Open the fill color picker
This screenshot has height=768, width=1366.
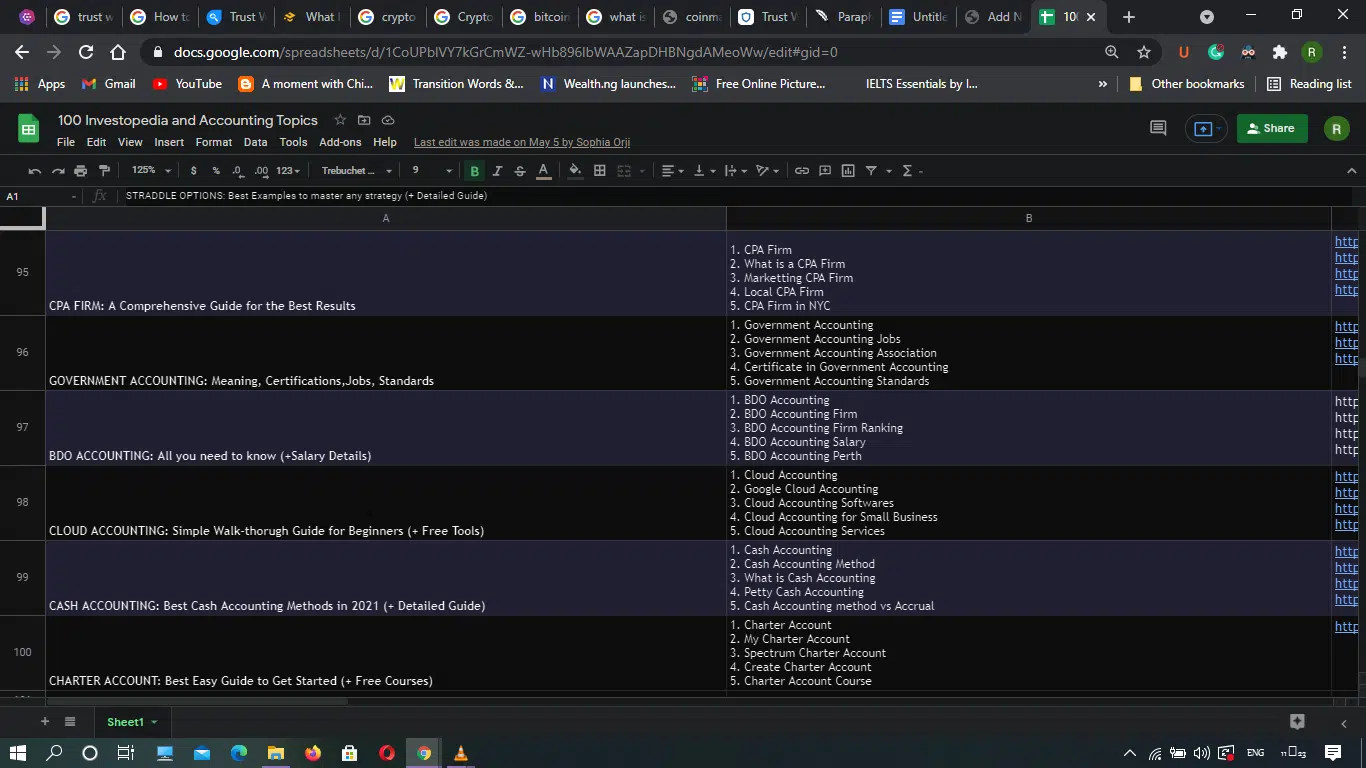(575, 171)
